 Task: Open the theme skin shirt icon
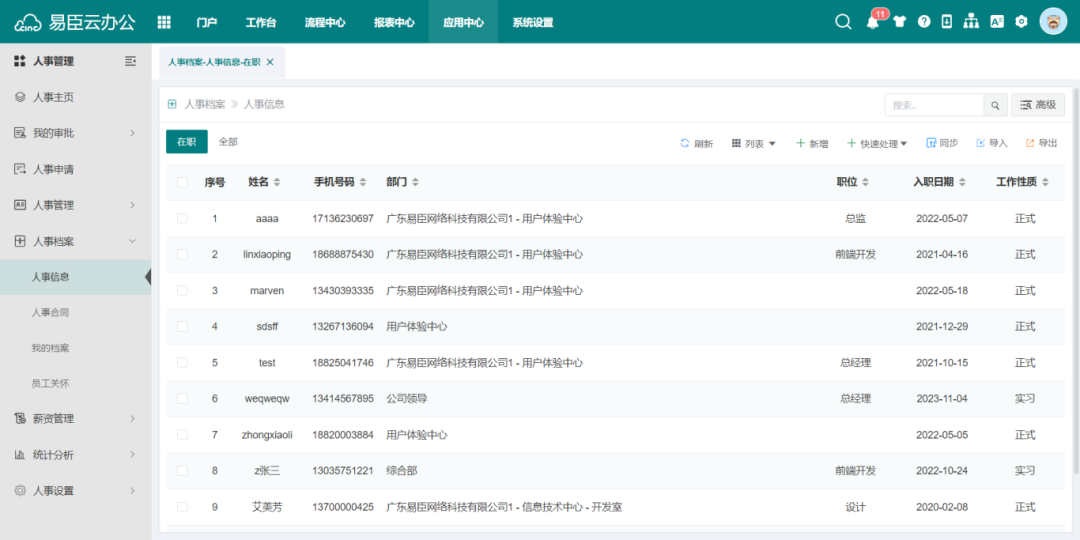coord(900,21)
